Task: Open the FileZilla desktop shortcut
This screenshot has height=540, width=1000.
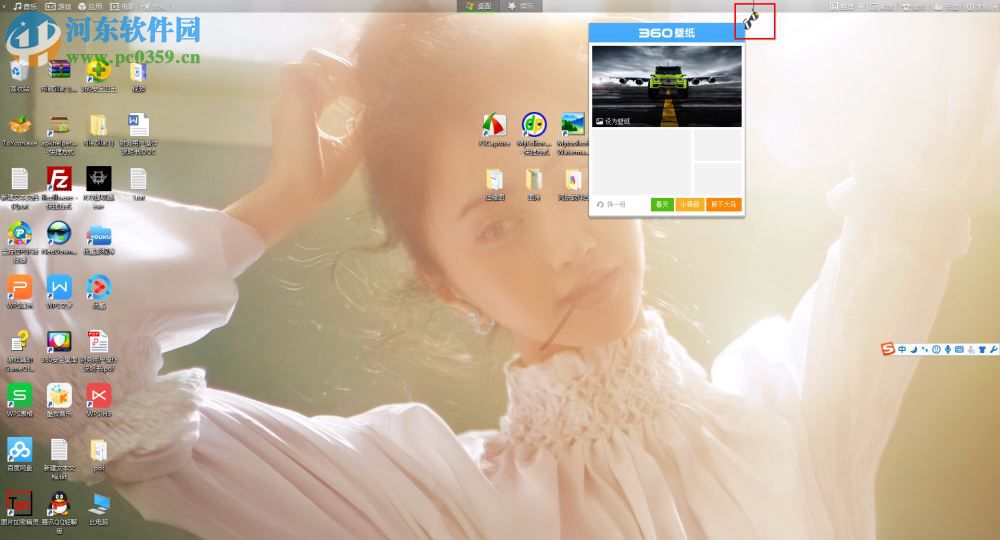Action: [x=59, y=180]
